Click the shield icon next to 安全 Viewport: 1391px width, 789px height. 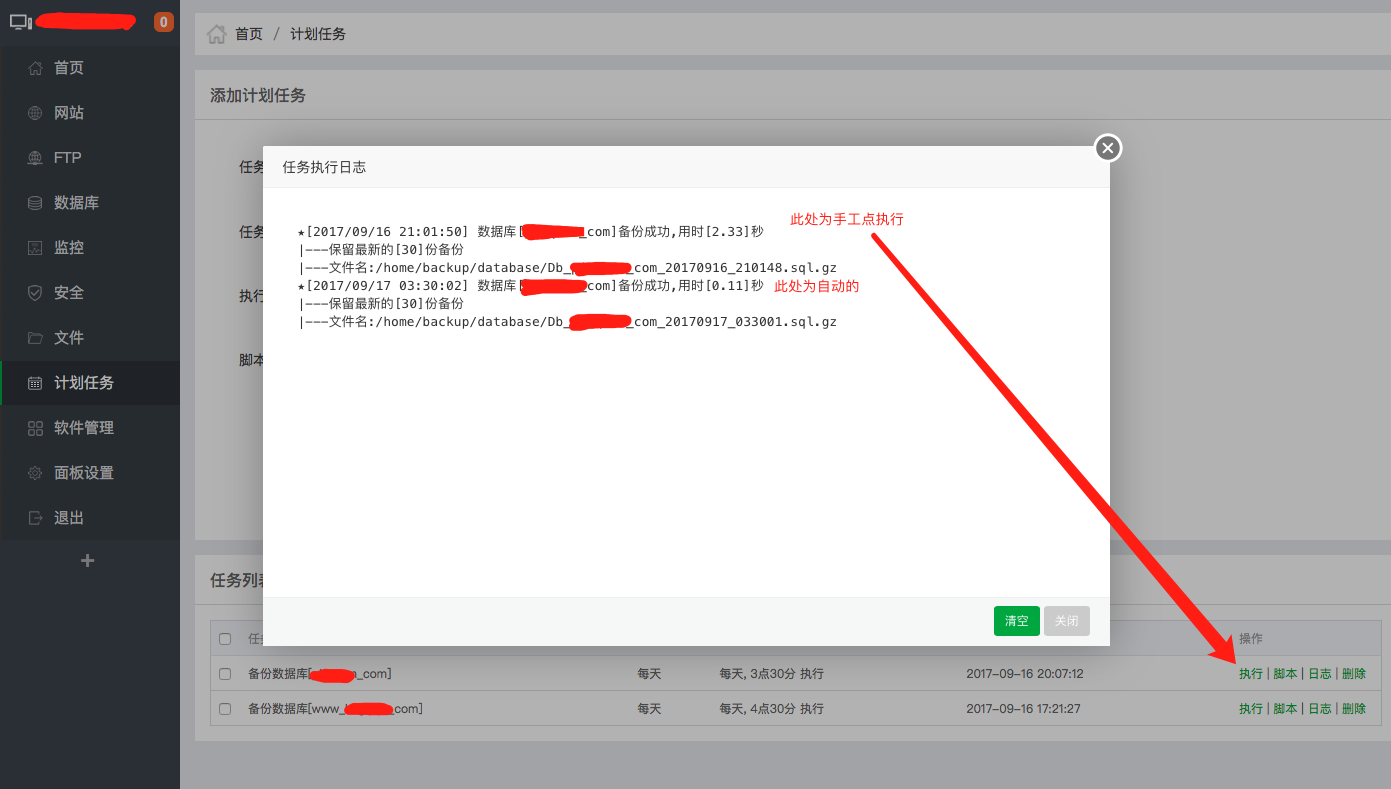point(35,293)
